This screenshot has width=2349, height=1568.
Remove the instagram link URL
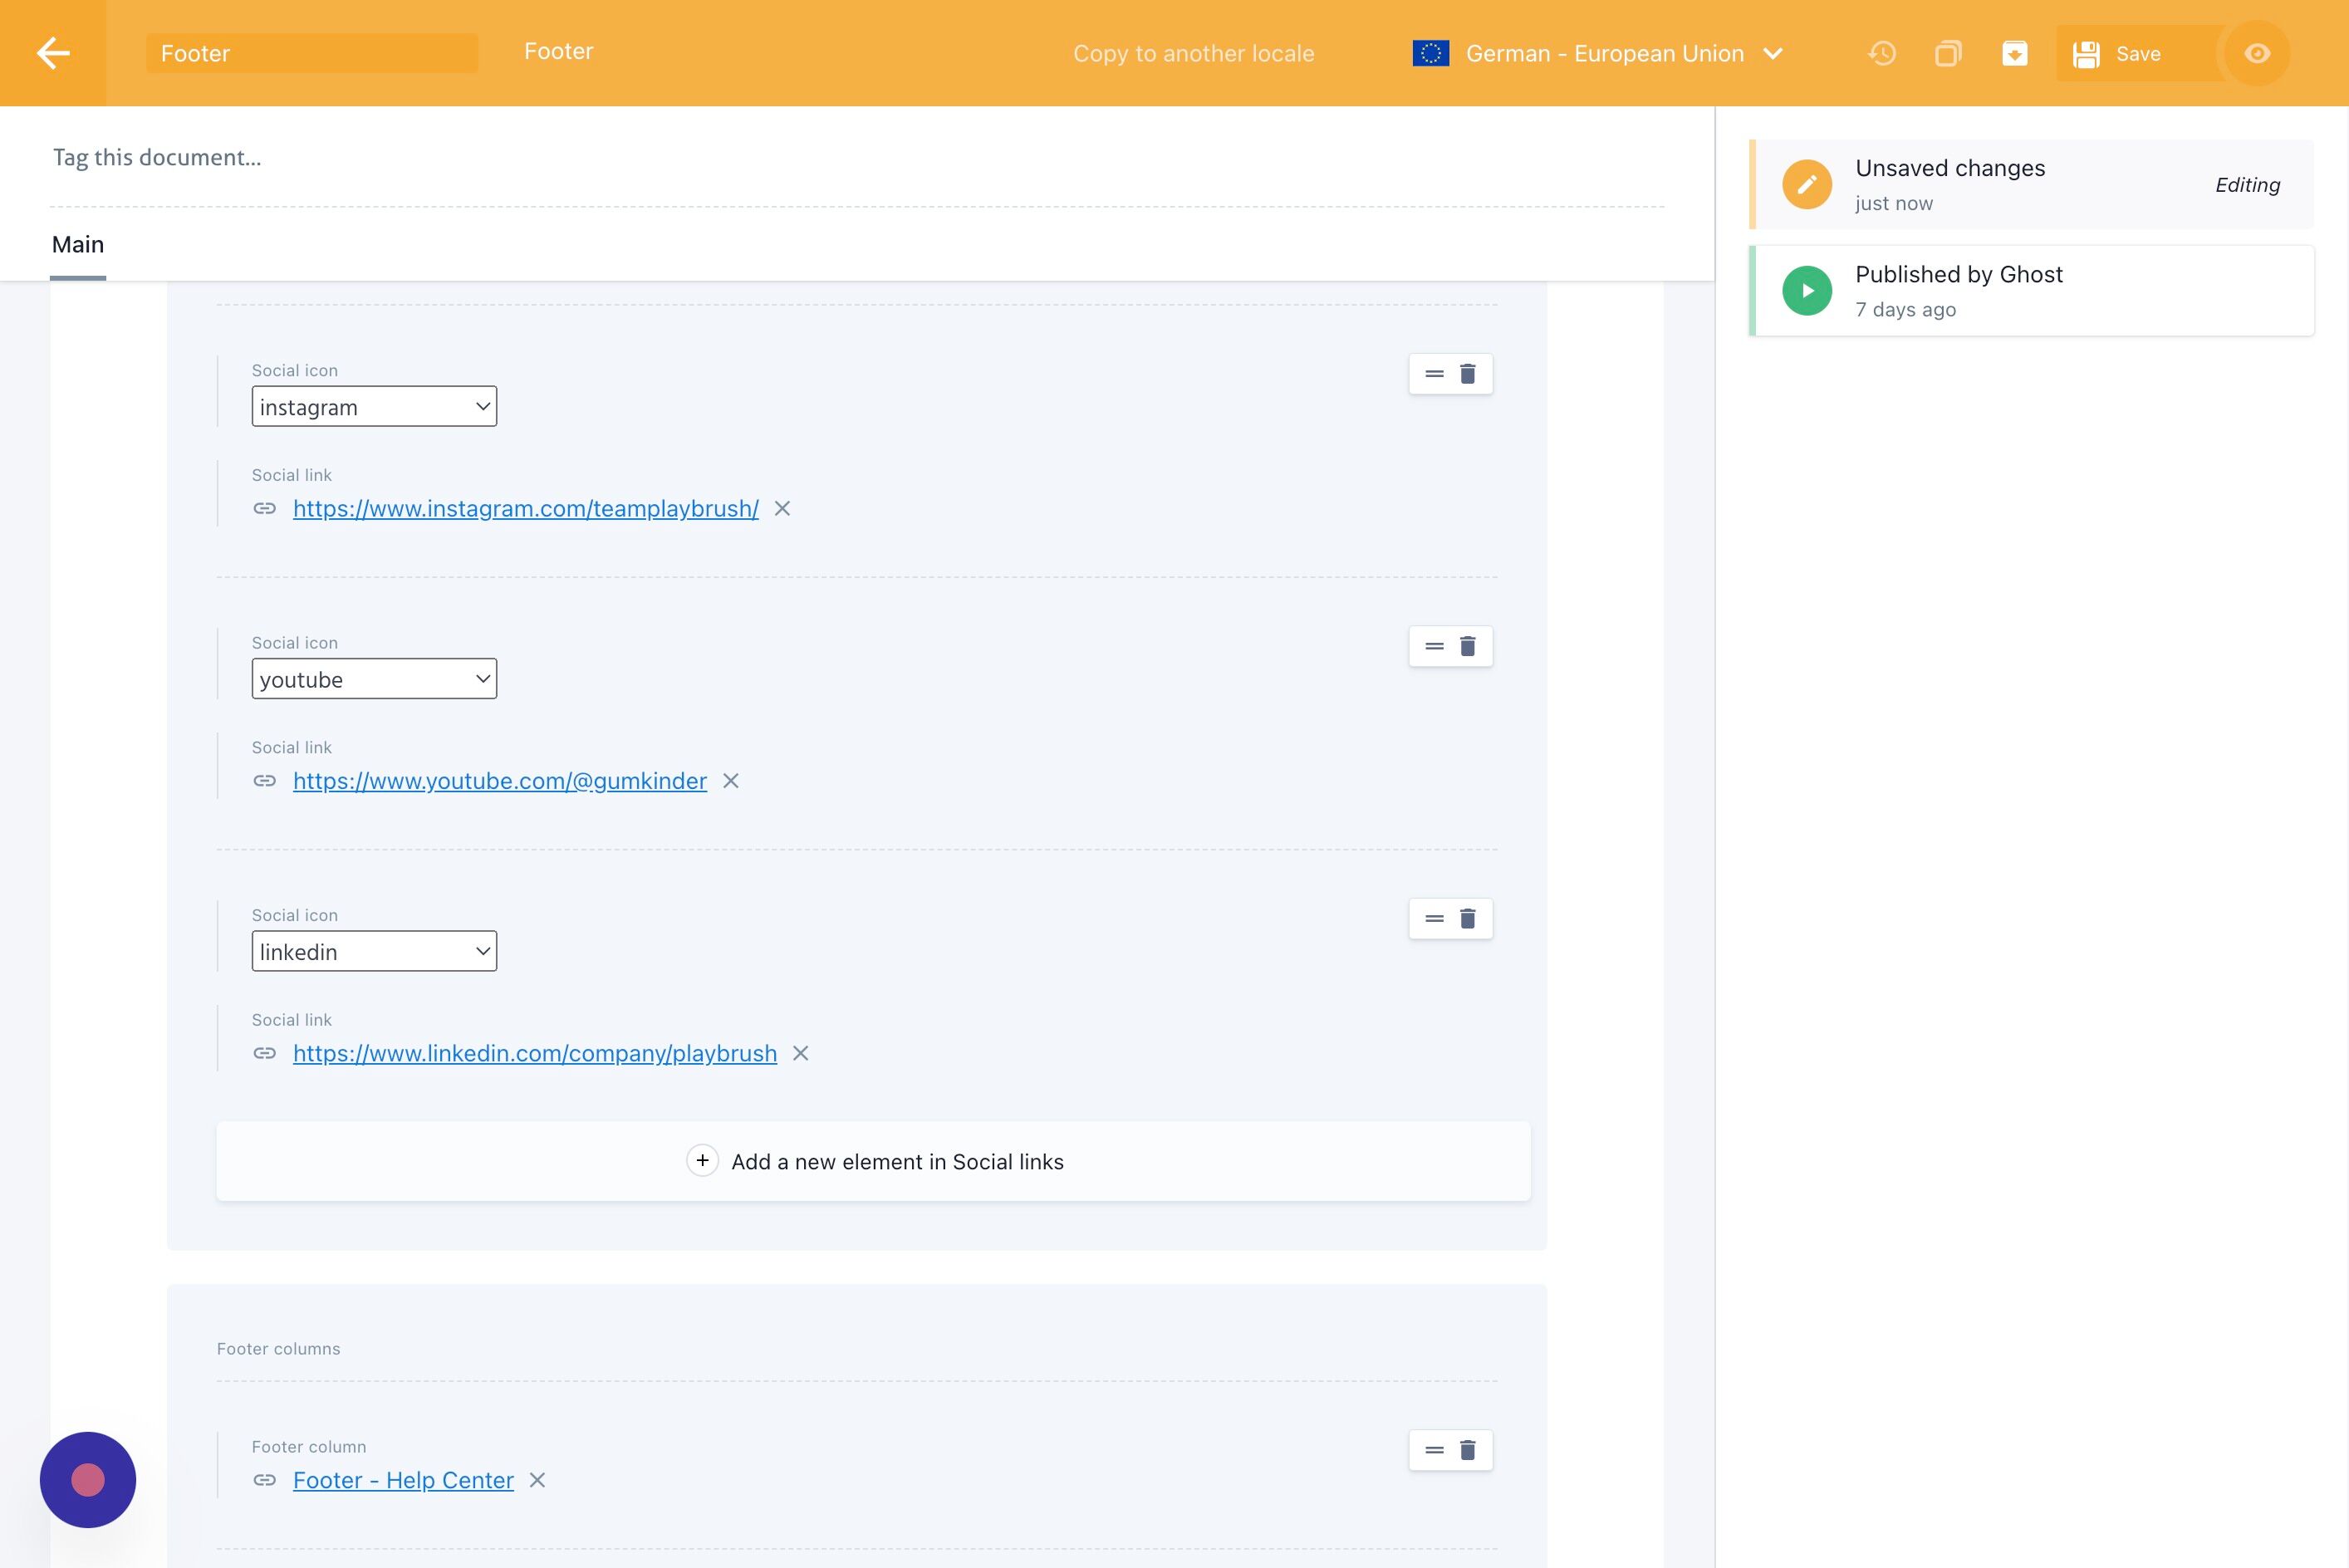tap(782, 509)
